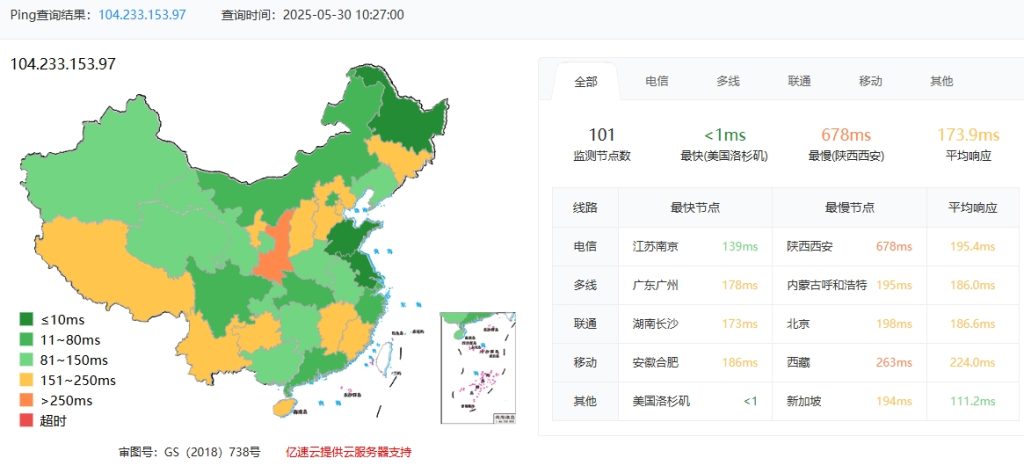Click the 平均响应 column header

972,207
